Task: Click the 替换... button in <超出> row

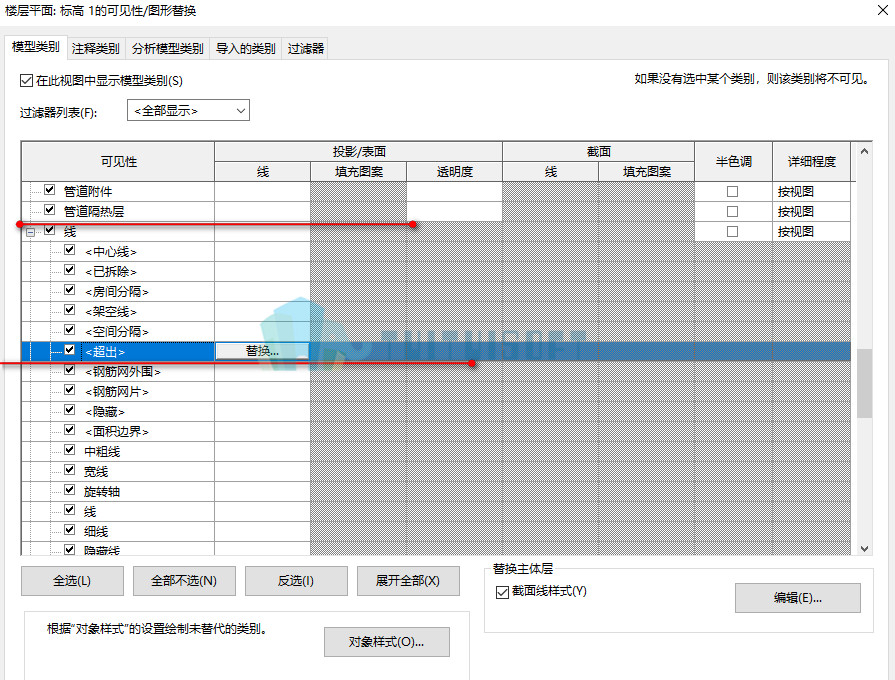Action: pyautogui.click(x=262, y=351)
